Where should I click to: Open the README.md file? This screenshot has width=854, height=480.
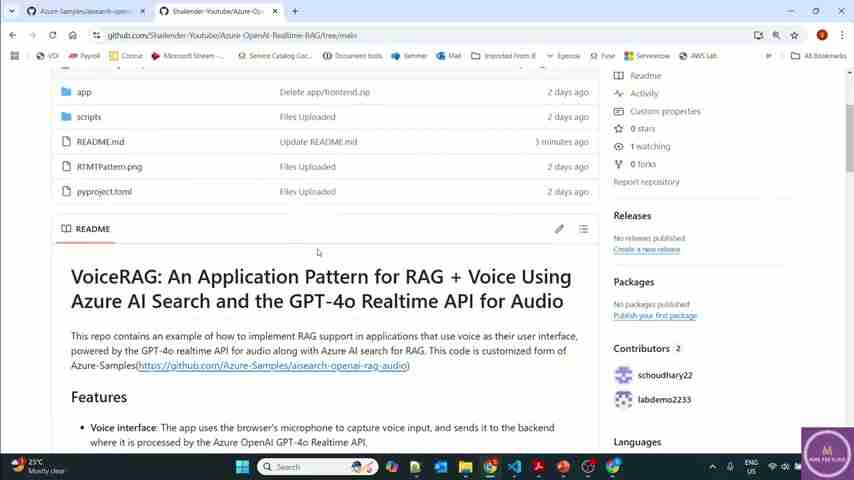pos(100,142)
